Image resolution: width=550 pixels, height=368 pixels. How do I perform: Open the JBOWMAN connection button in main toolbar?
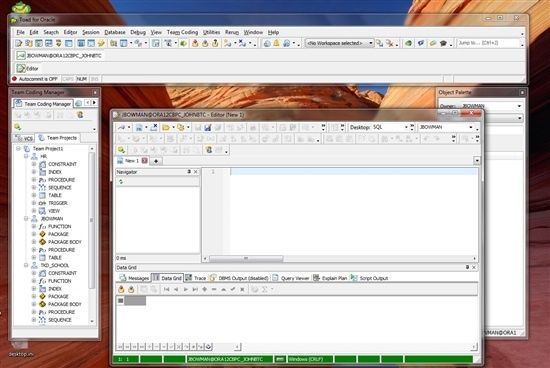[59, 56]
